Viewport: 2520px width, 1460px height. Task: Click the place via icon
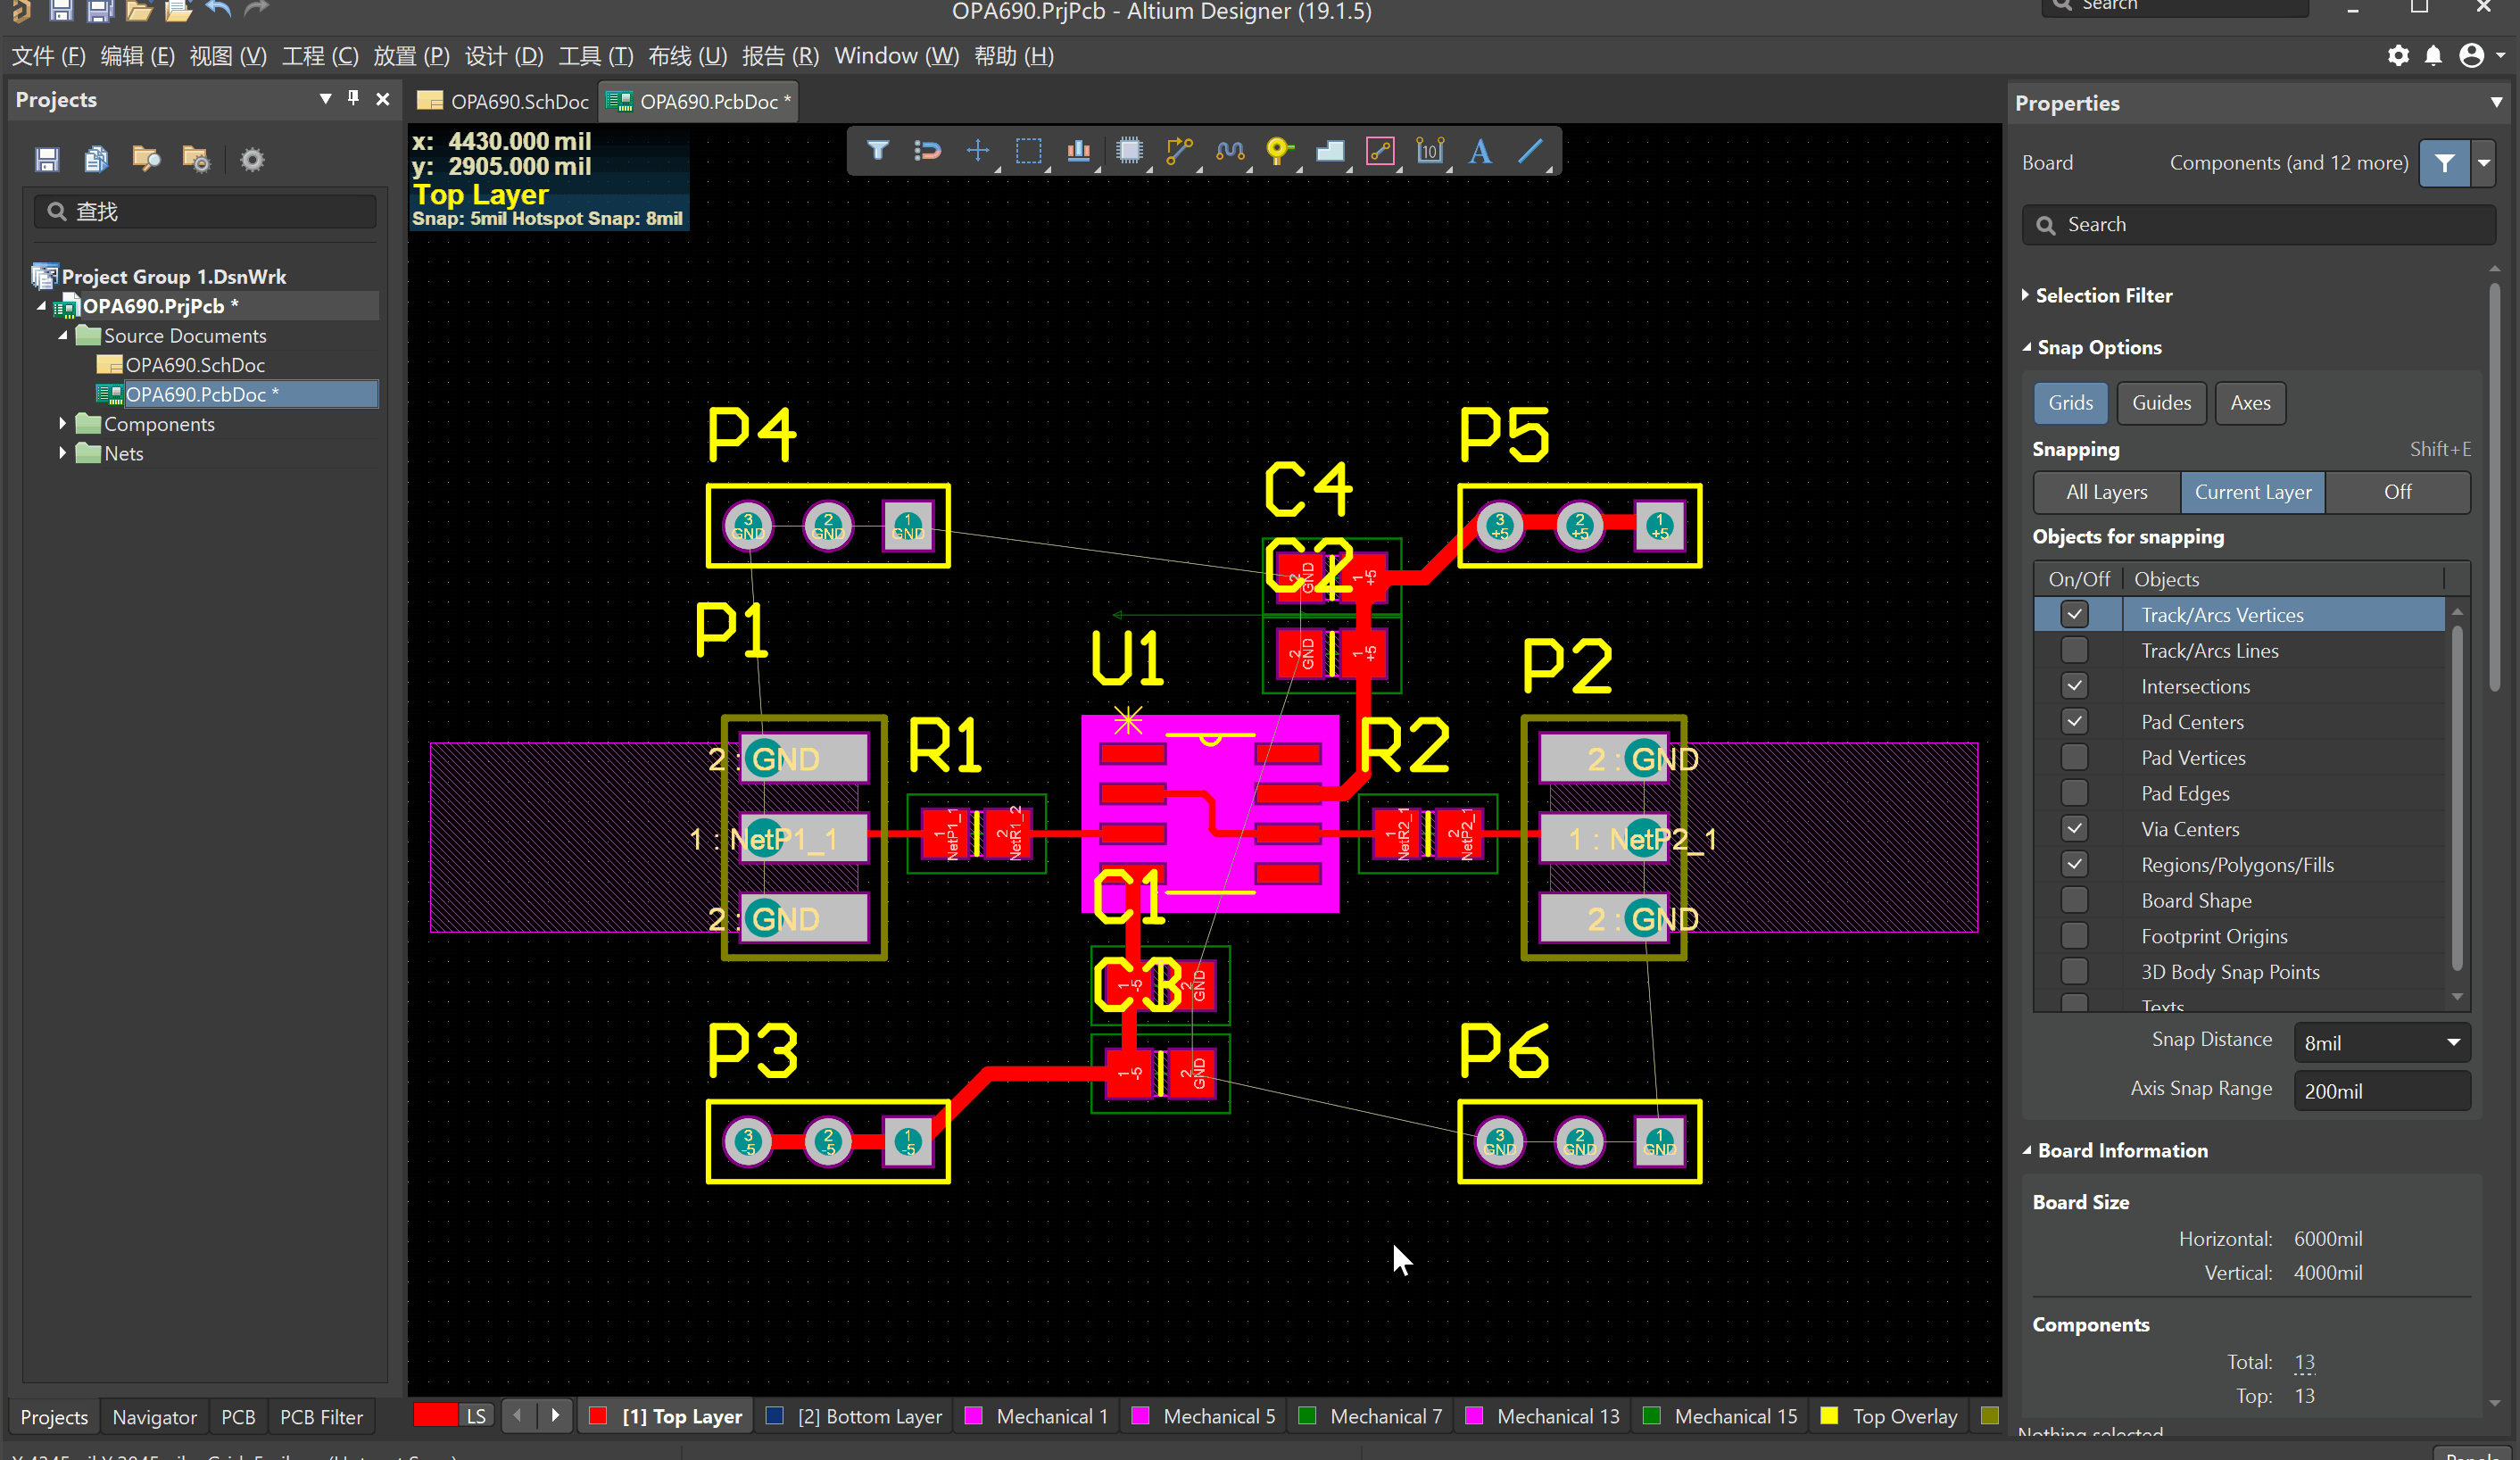coord(1277,151)
